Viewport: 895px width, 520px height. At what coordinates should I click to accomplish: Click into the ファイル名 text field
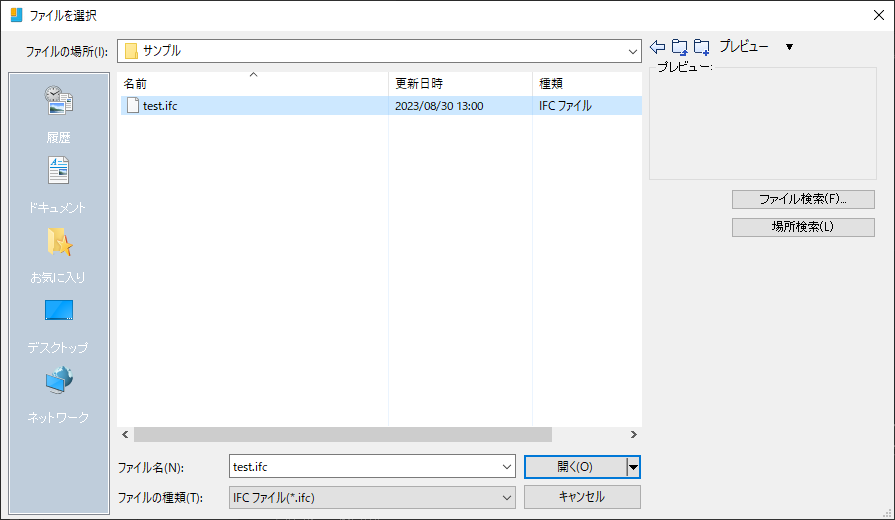click(365, 467)
